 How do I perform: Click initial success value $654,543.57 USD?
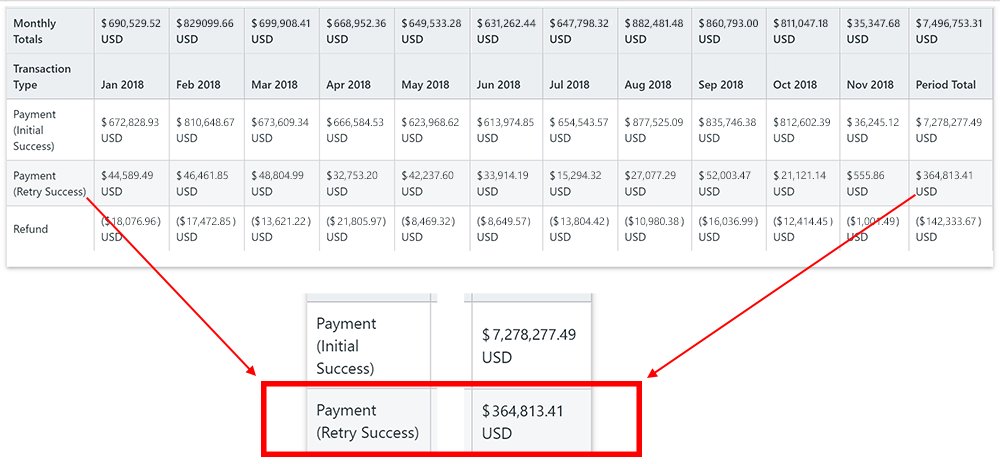[579, 130]
